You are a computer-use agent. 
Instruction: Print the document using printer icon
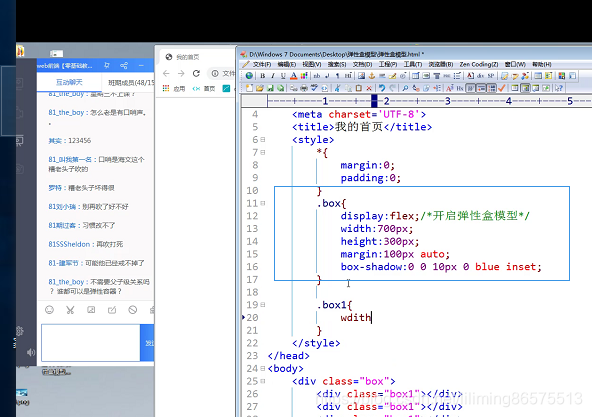pyautogui.click(x=304, y=88)
